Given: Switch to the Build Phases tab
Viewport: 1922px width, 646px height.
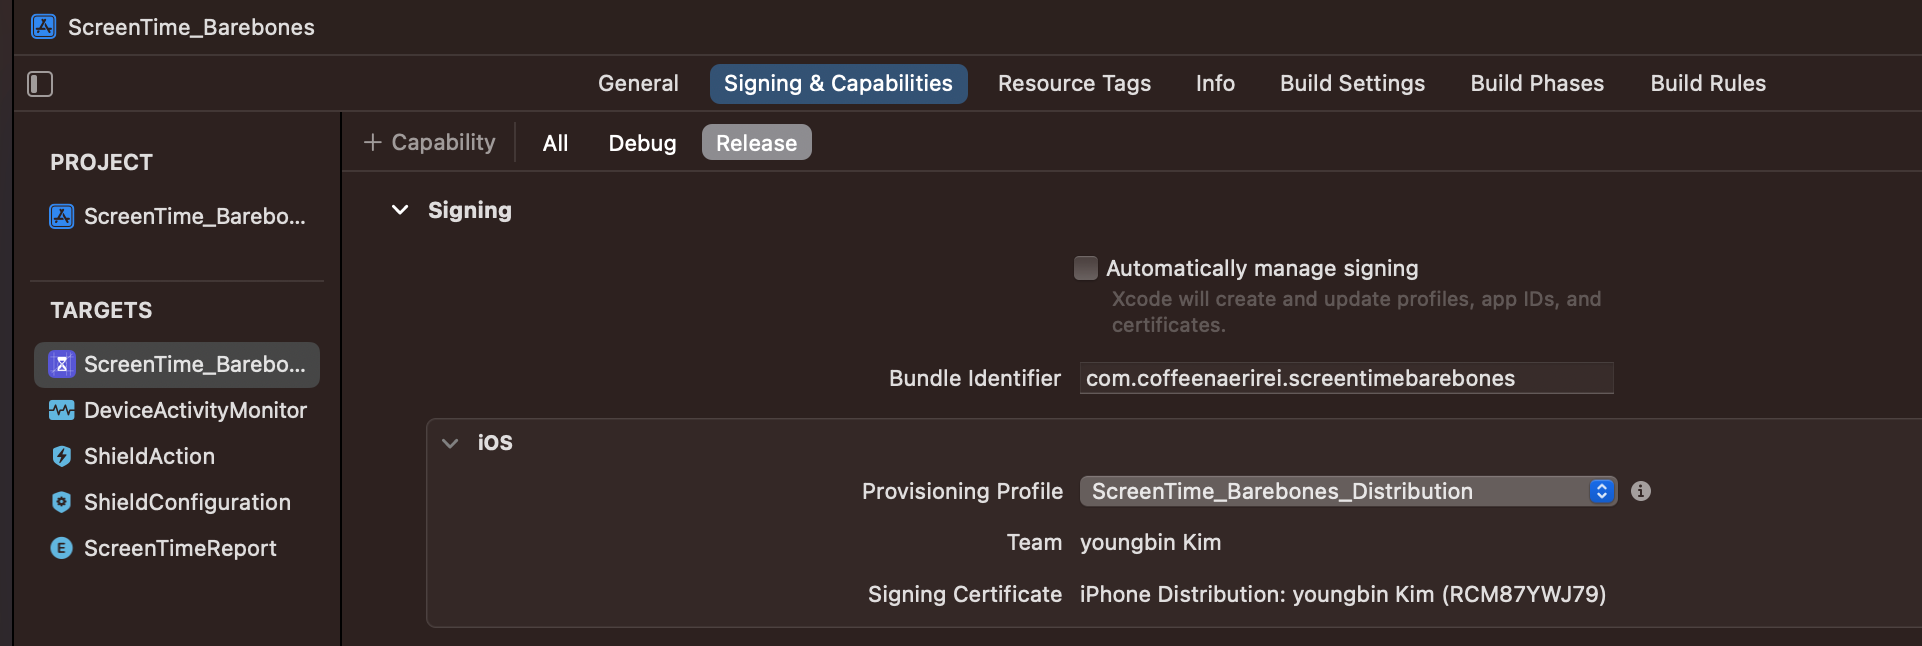Looking at the screenshot, I should [1536, 84].
